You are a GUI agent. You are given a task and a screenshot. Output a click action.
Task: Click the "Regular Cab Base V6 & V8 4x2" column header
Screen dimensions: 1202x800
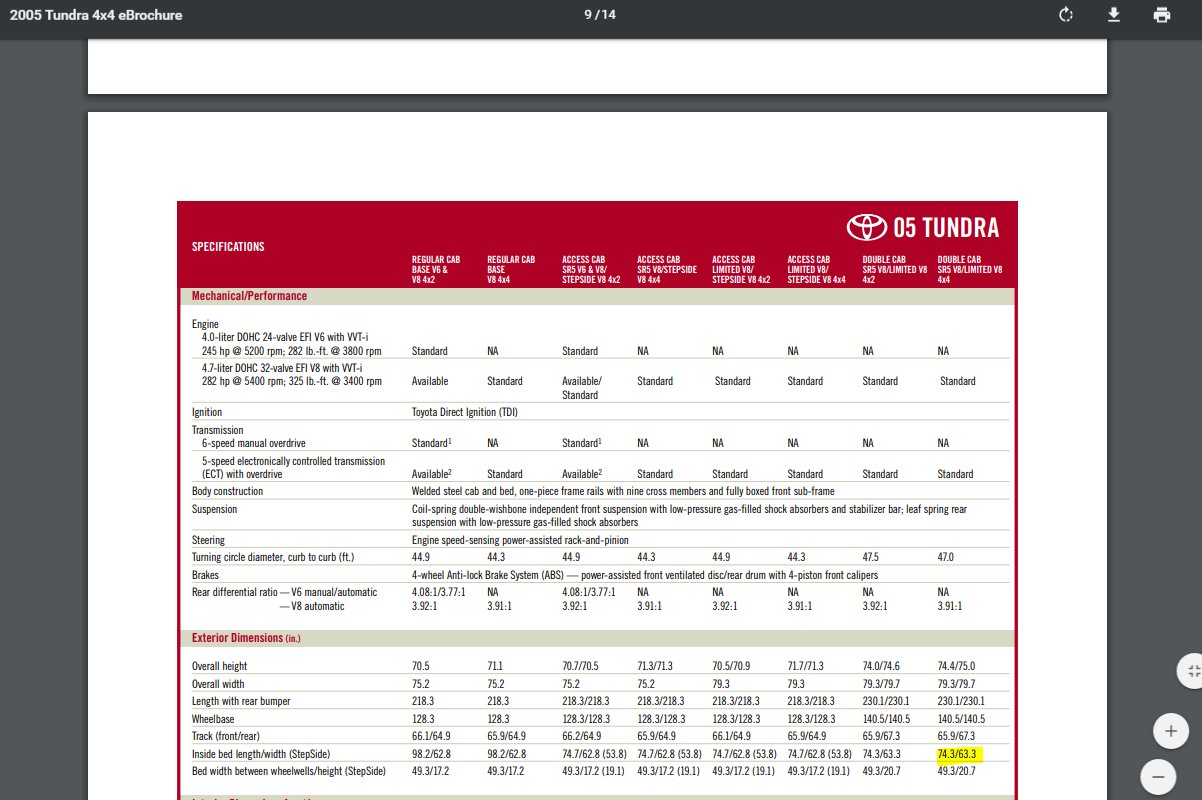tap(437, 270)
